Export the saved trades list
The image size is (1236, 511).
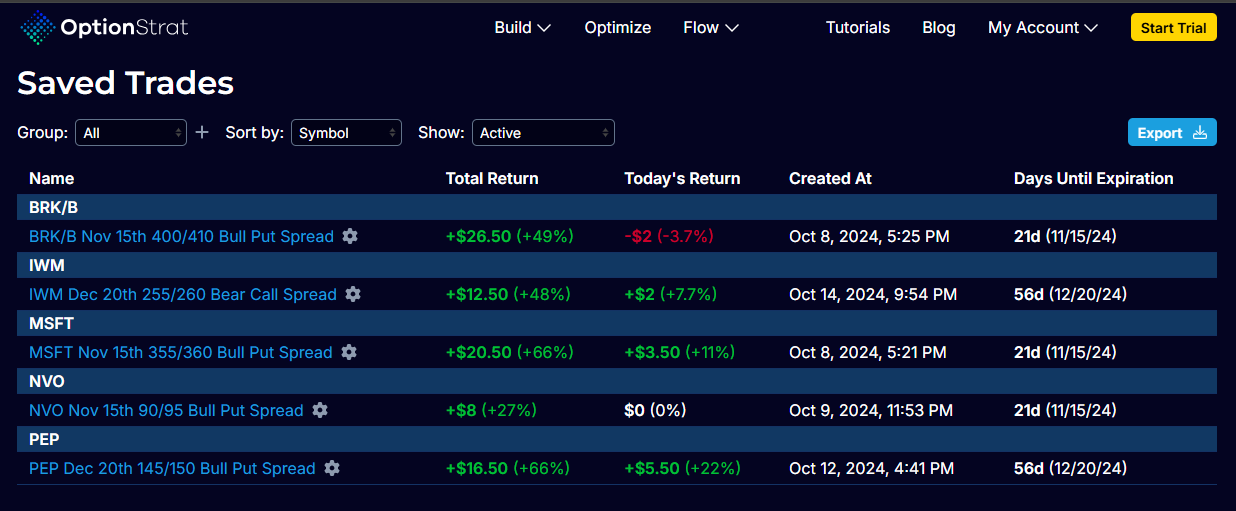pos(1172,133)
